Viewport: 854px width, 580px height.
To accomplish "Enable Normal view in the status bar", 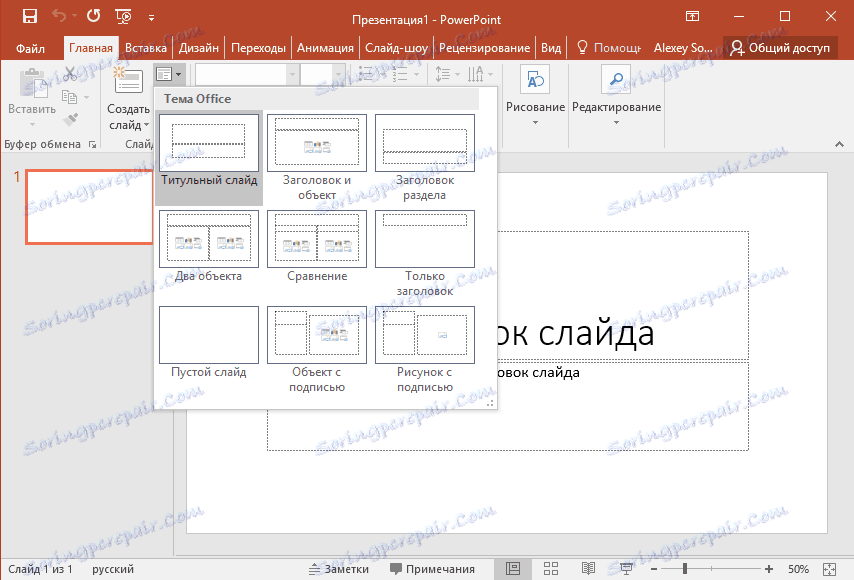I will [513, 569].
